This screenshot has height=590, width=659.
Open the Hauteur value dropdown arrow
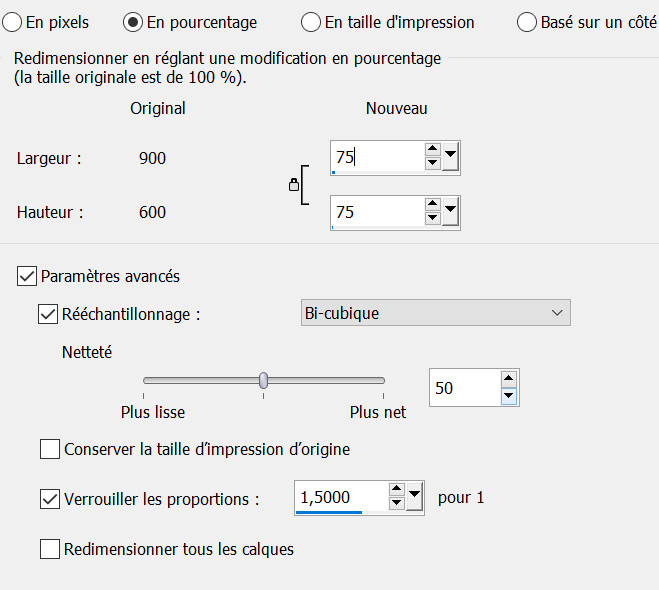tap(450, 211)
